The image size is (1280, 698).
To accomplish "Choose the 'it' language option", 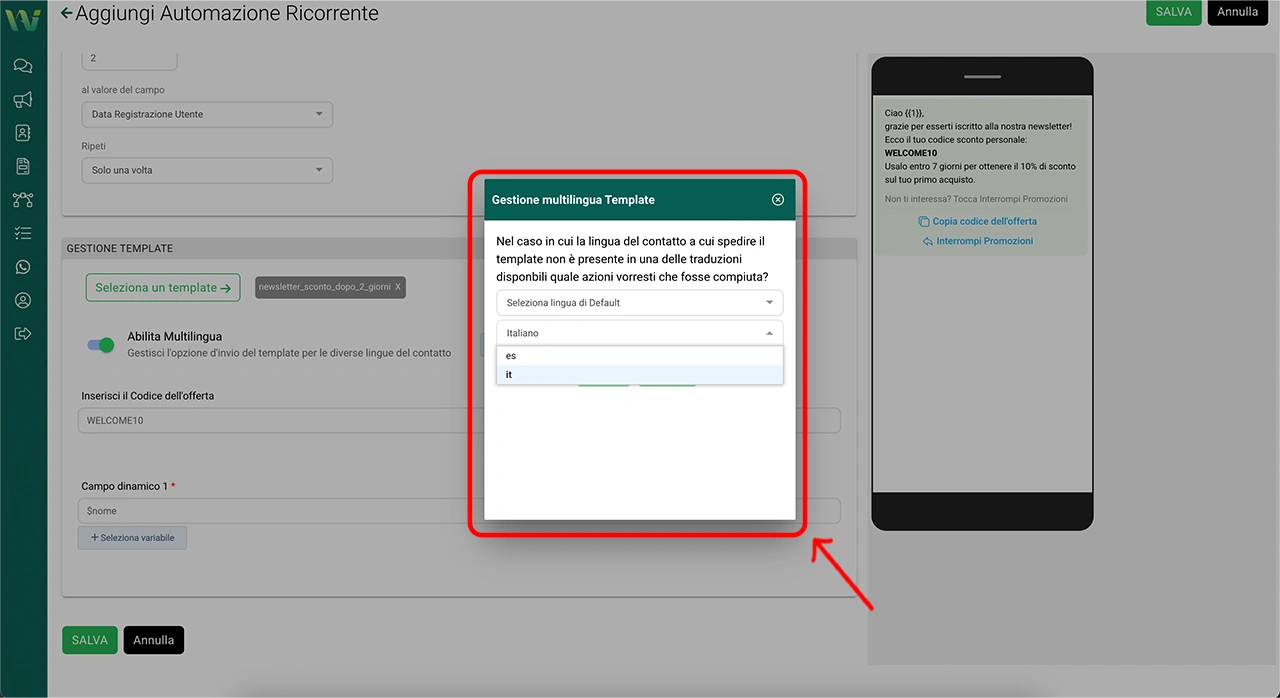I will coord(639,375).
